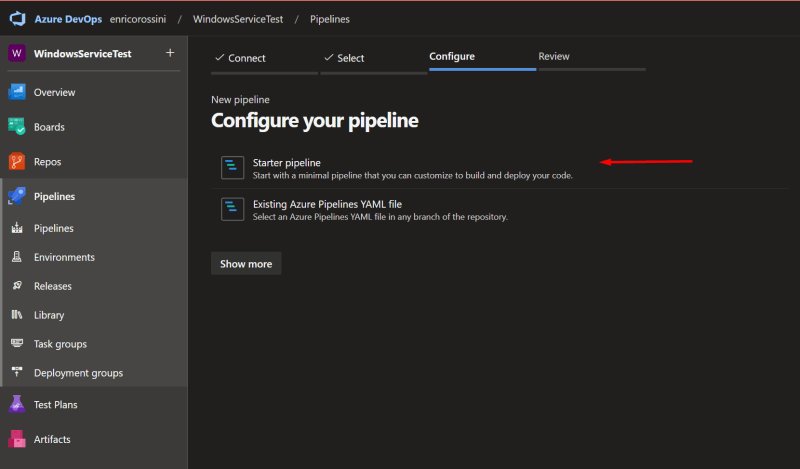Open the Releases rocket icon

pyautogui.click(x=17, y=285)
